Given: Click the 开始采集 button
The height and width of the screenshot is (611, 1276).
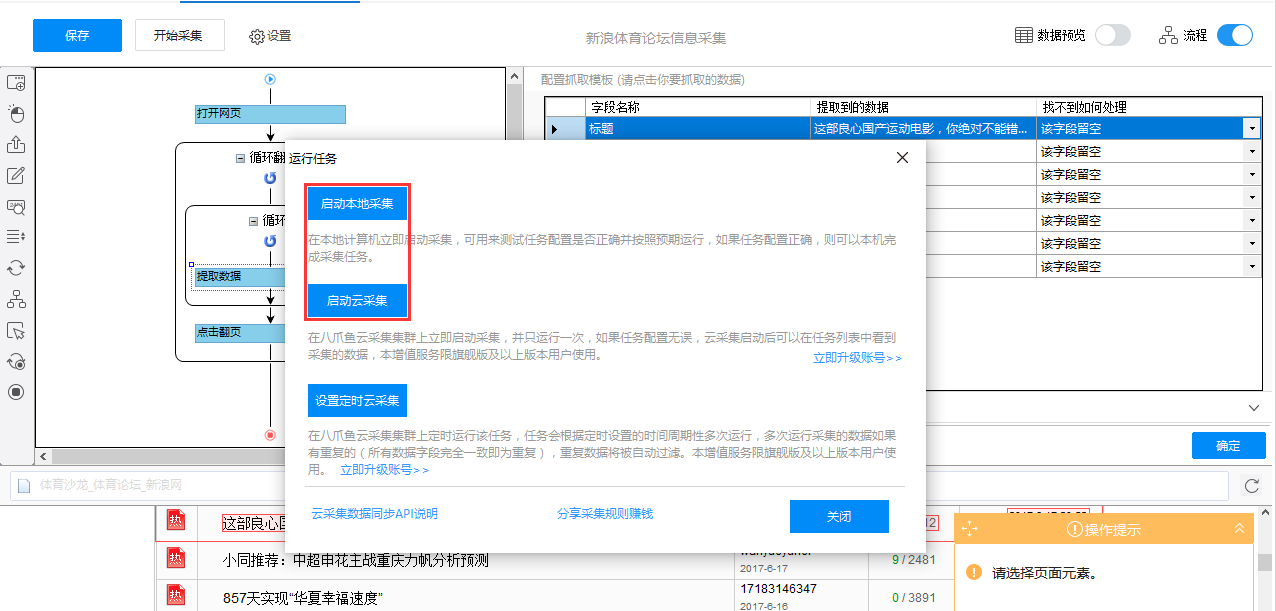Looking at the screenshot, I should pos(179,35).
